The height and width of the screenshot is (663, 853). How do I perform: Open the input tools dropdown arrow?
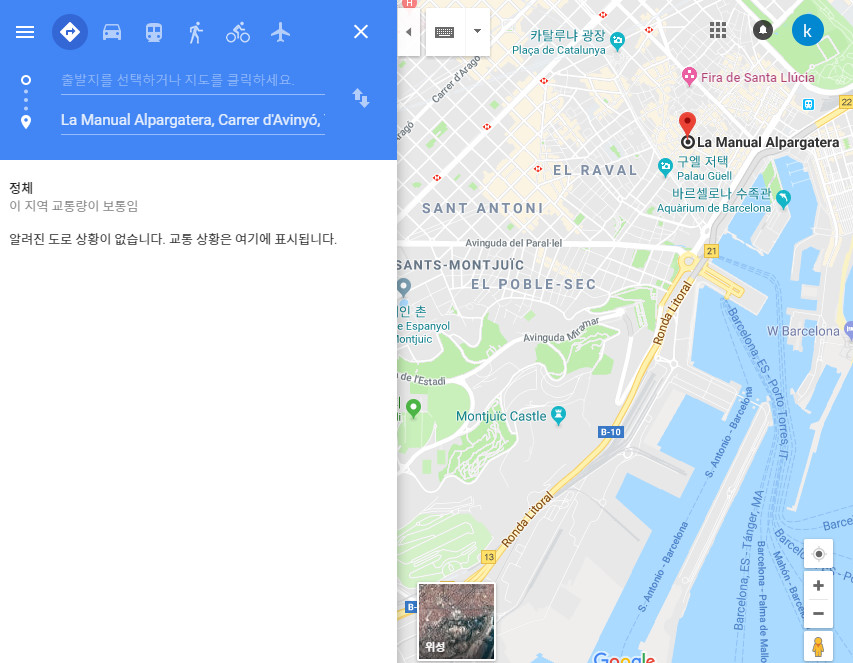tap(477, 32)
